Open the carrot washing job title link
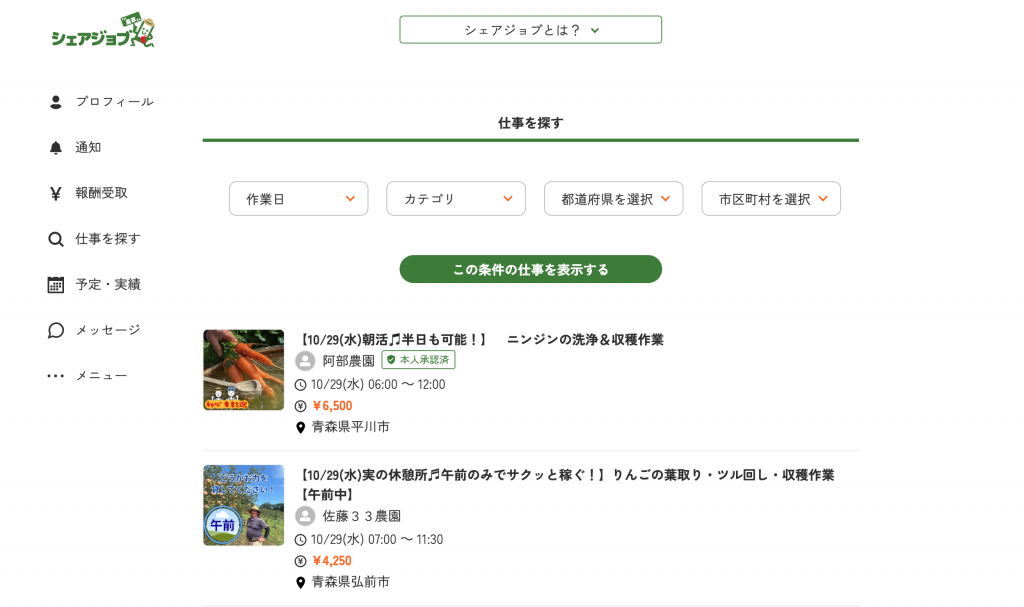Screen dimensions: 1024x607 tap(481, 339)
